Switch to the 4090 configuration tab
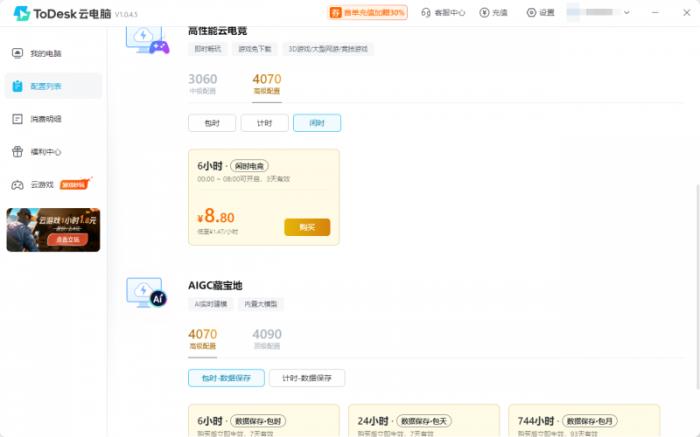This screenshot has width=700, height=437. click(x=267, y=339)
